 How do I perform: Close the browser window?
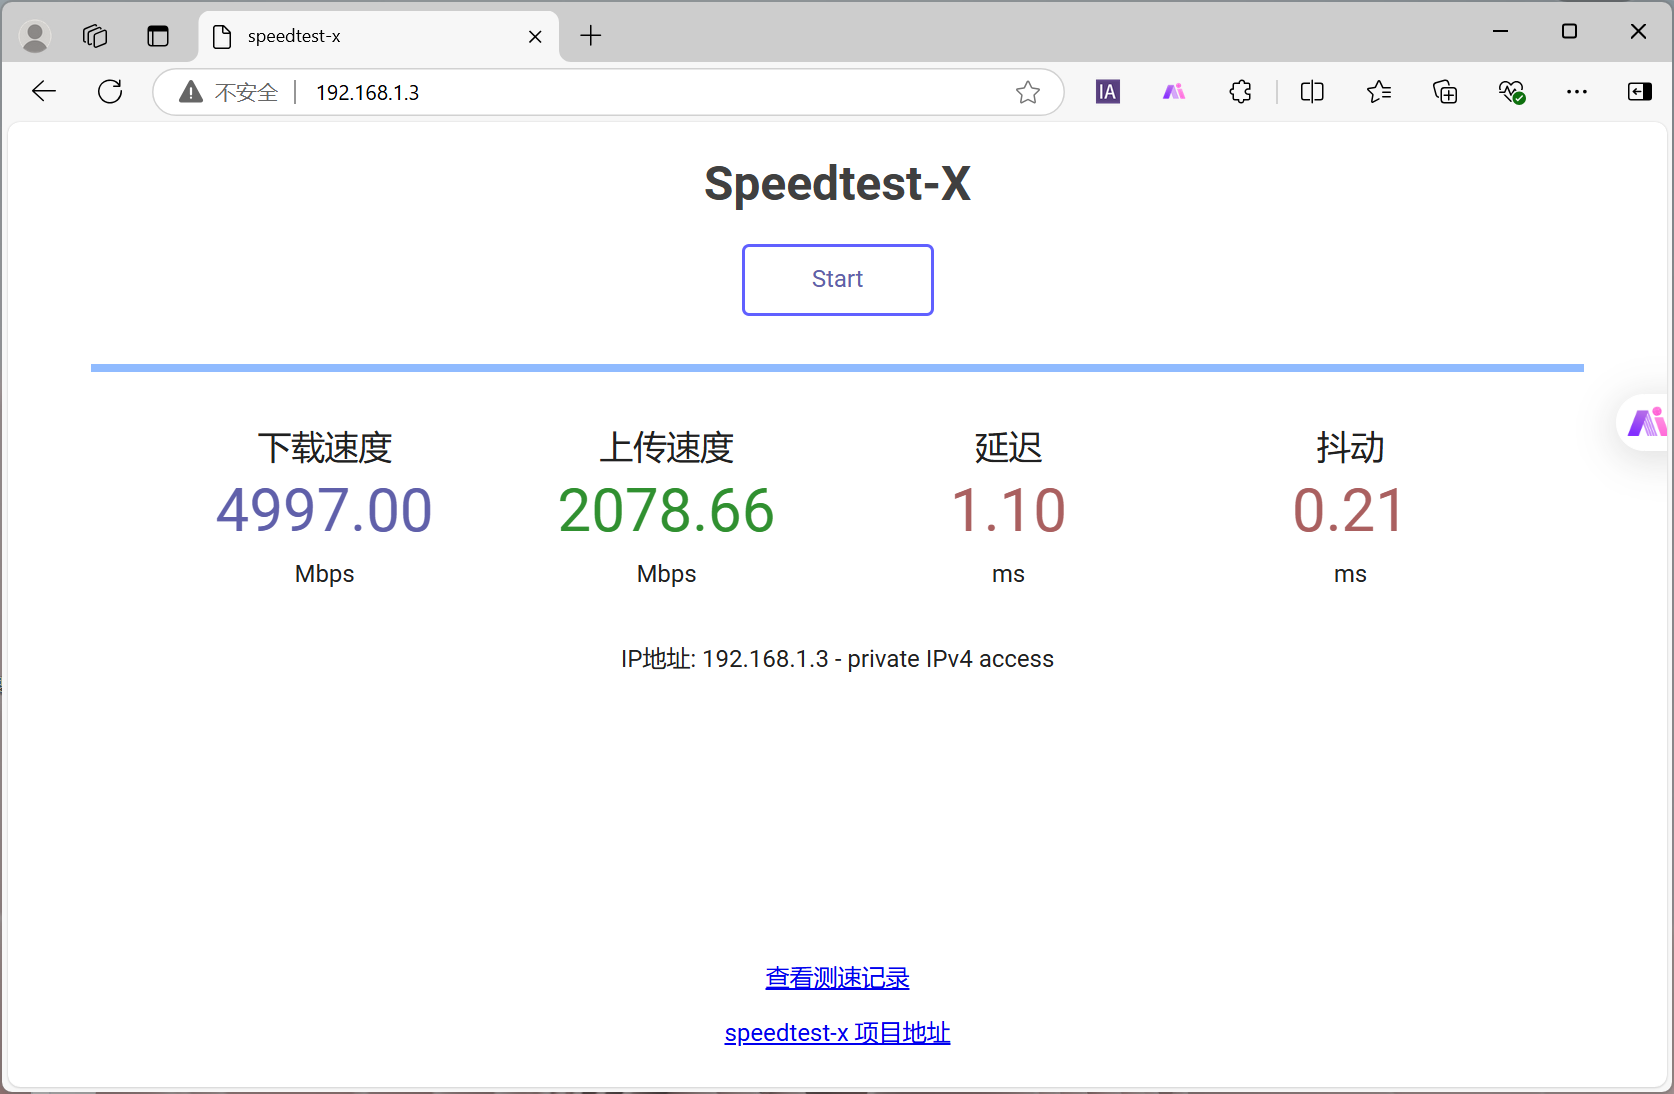(x=1638, y=31)
